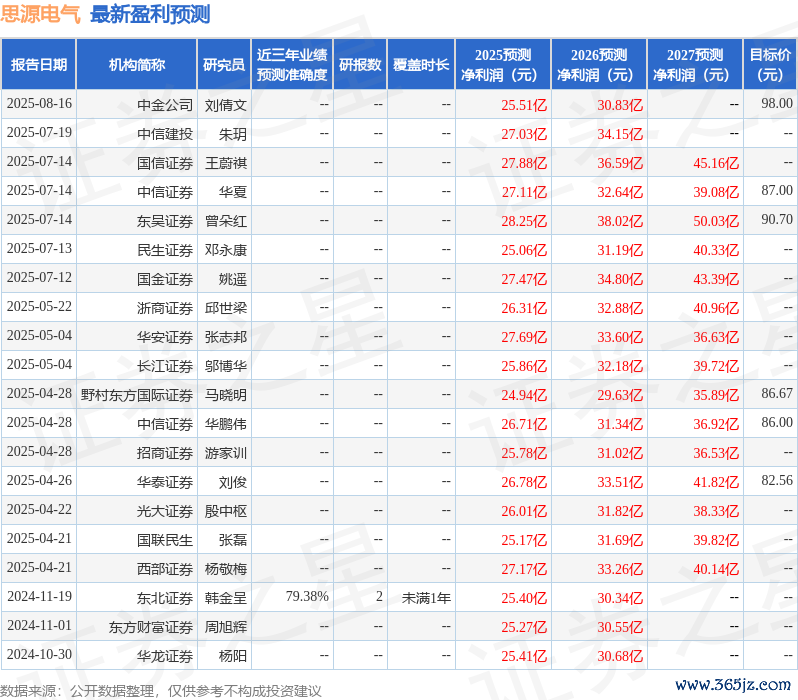Select the 目标价 column header

click(771, 65)
